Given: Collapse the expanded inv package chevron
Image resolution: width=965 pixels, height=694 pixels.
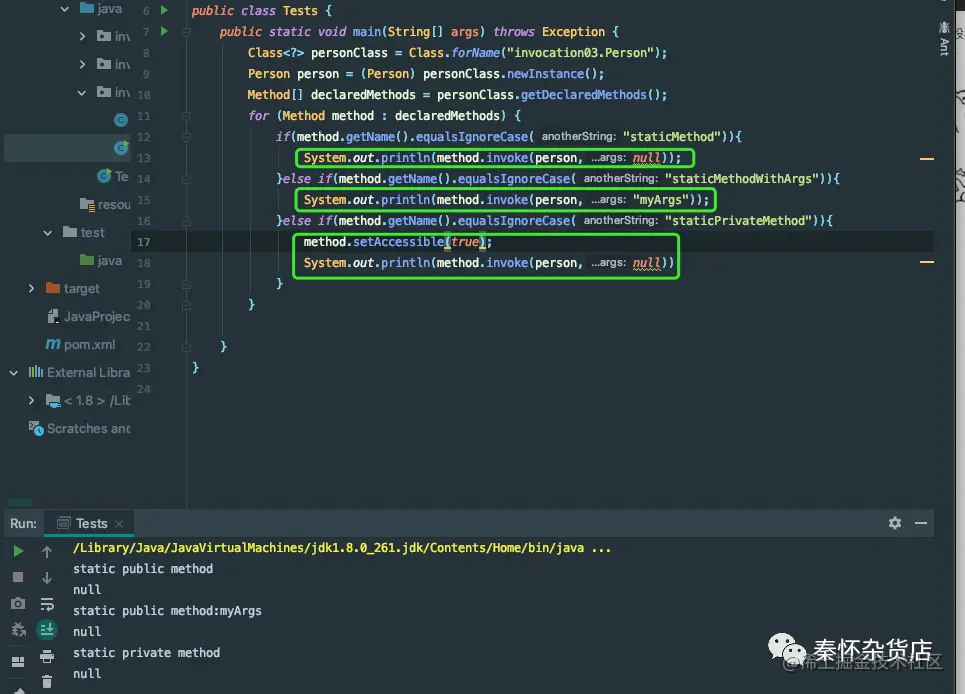Looking at the screenshot, I should (x=82, y=92).
